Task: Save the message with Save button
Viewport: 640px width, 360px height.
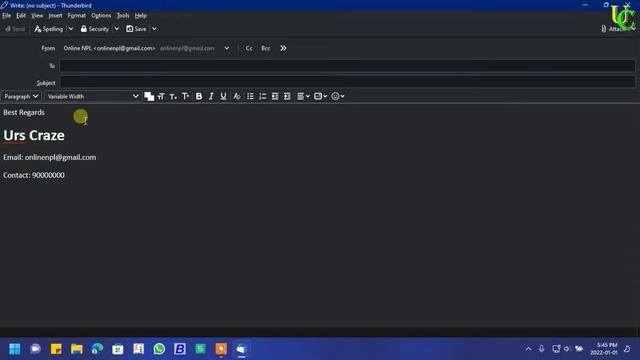Action: tap(136, 29)
